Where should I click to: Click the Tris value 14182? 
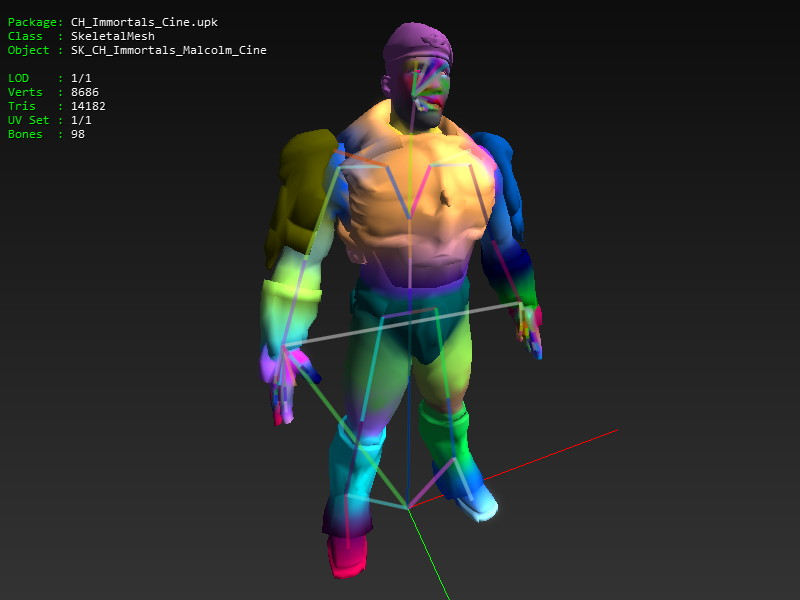88,106
